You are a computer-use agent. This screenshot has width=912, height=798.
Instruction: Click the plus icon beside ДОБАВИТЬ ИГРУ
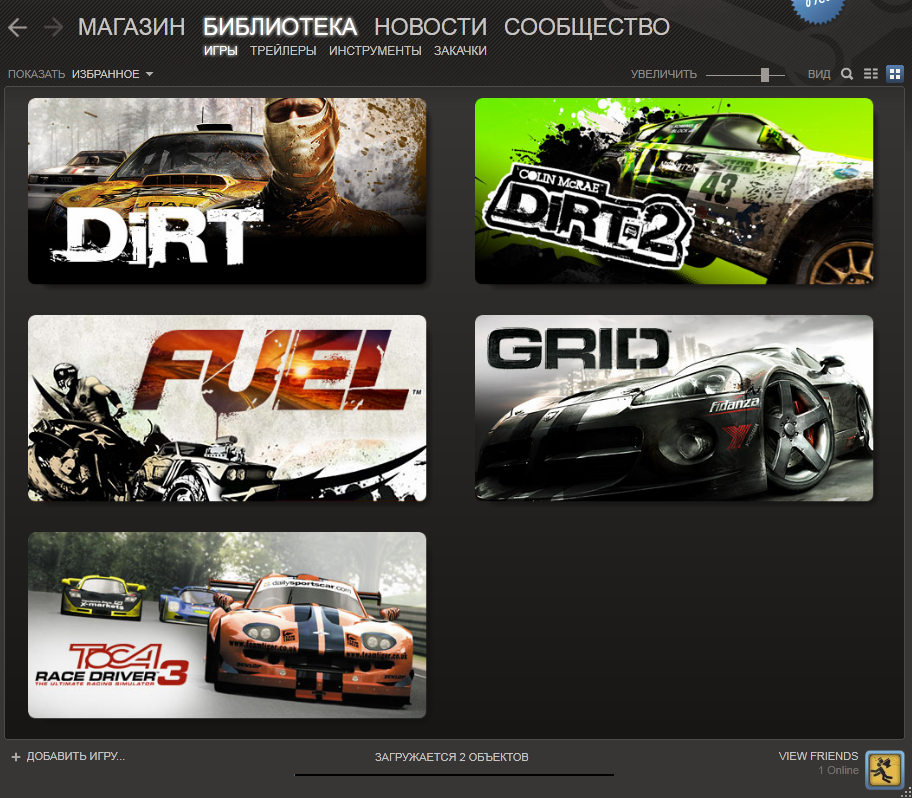point(16,757)
